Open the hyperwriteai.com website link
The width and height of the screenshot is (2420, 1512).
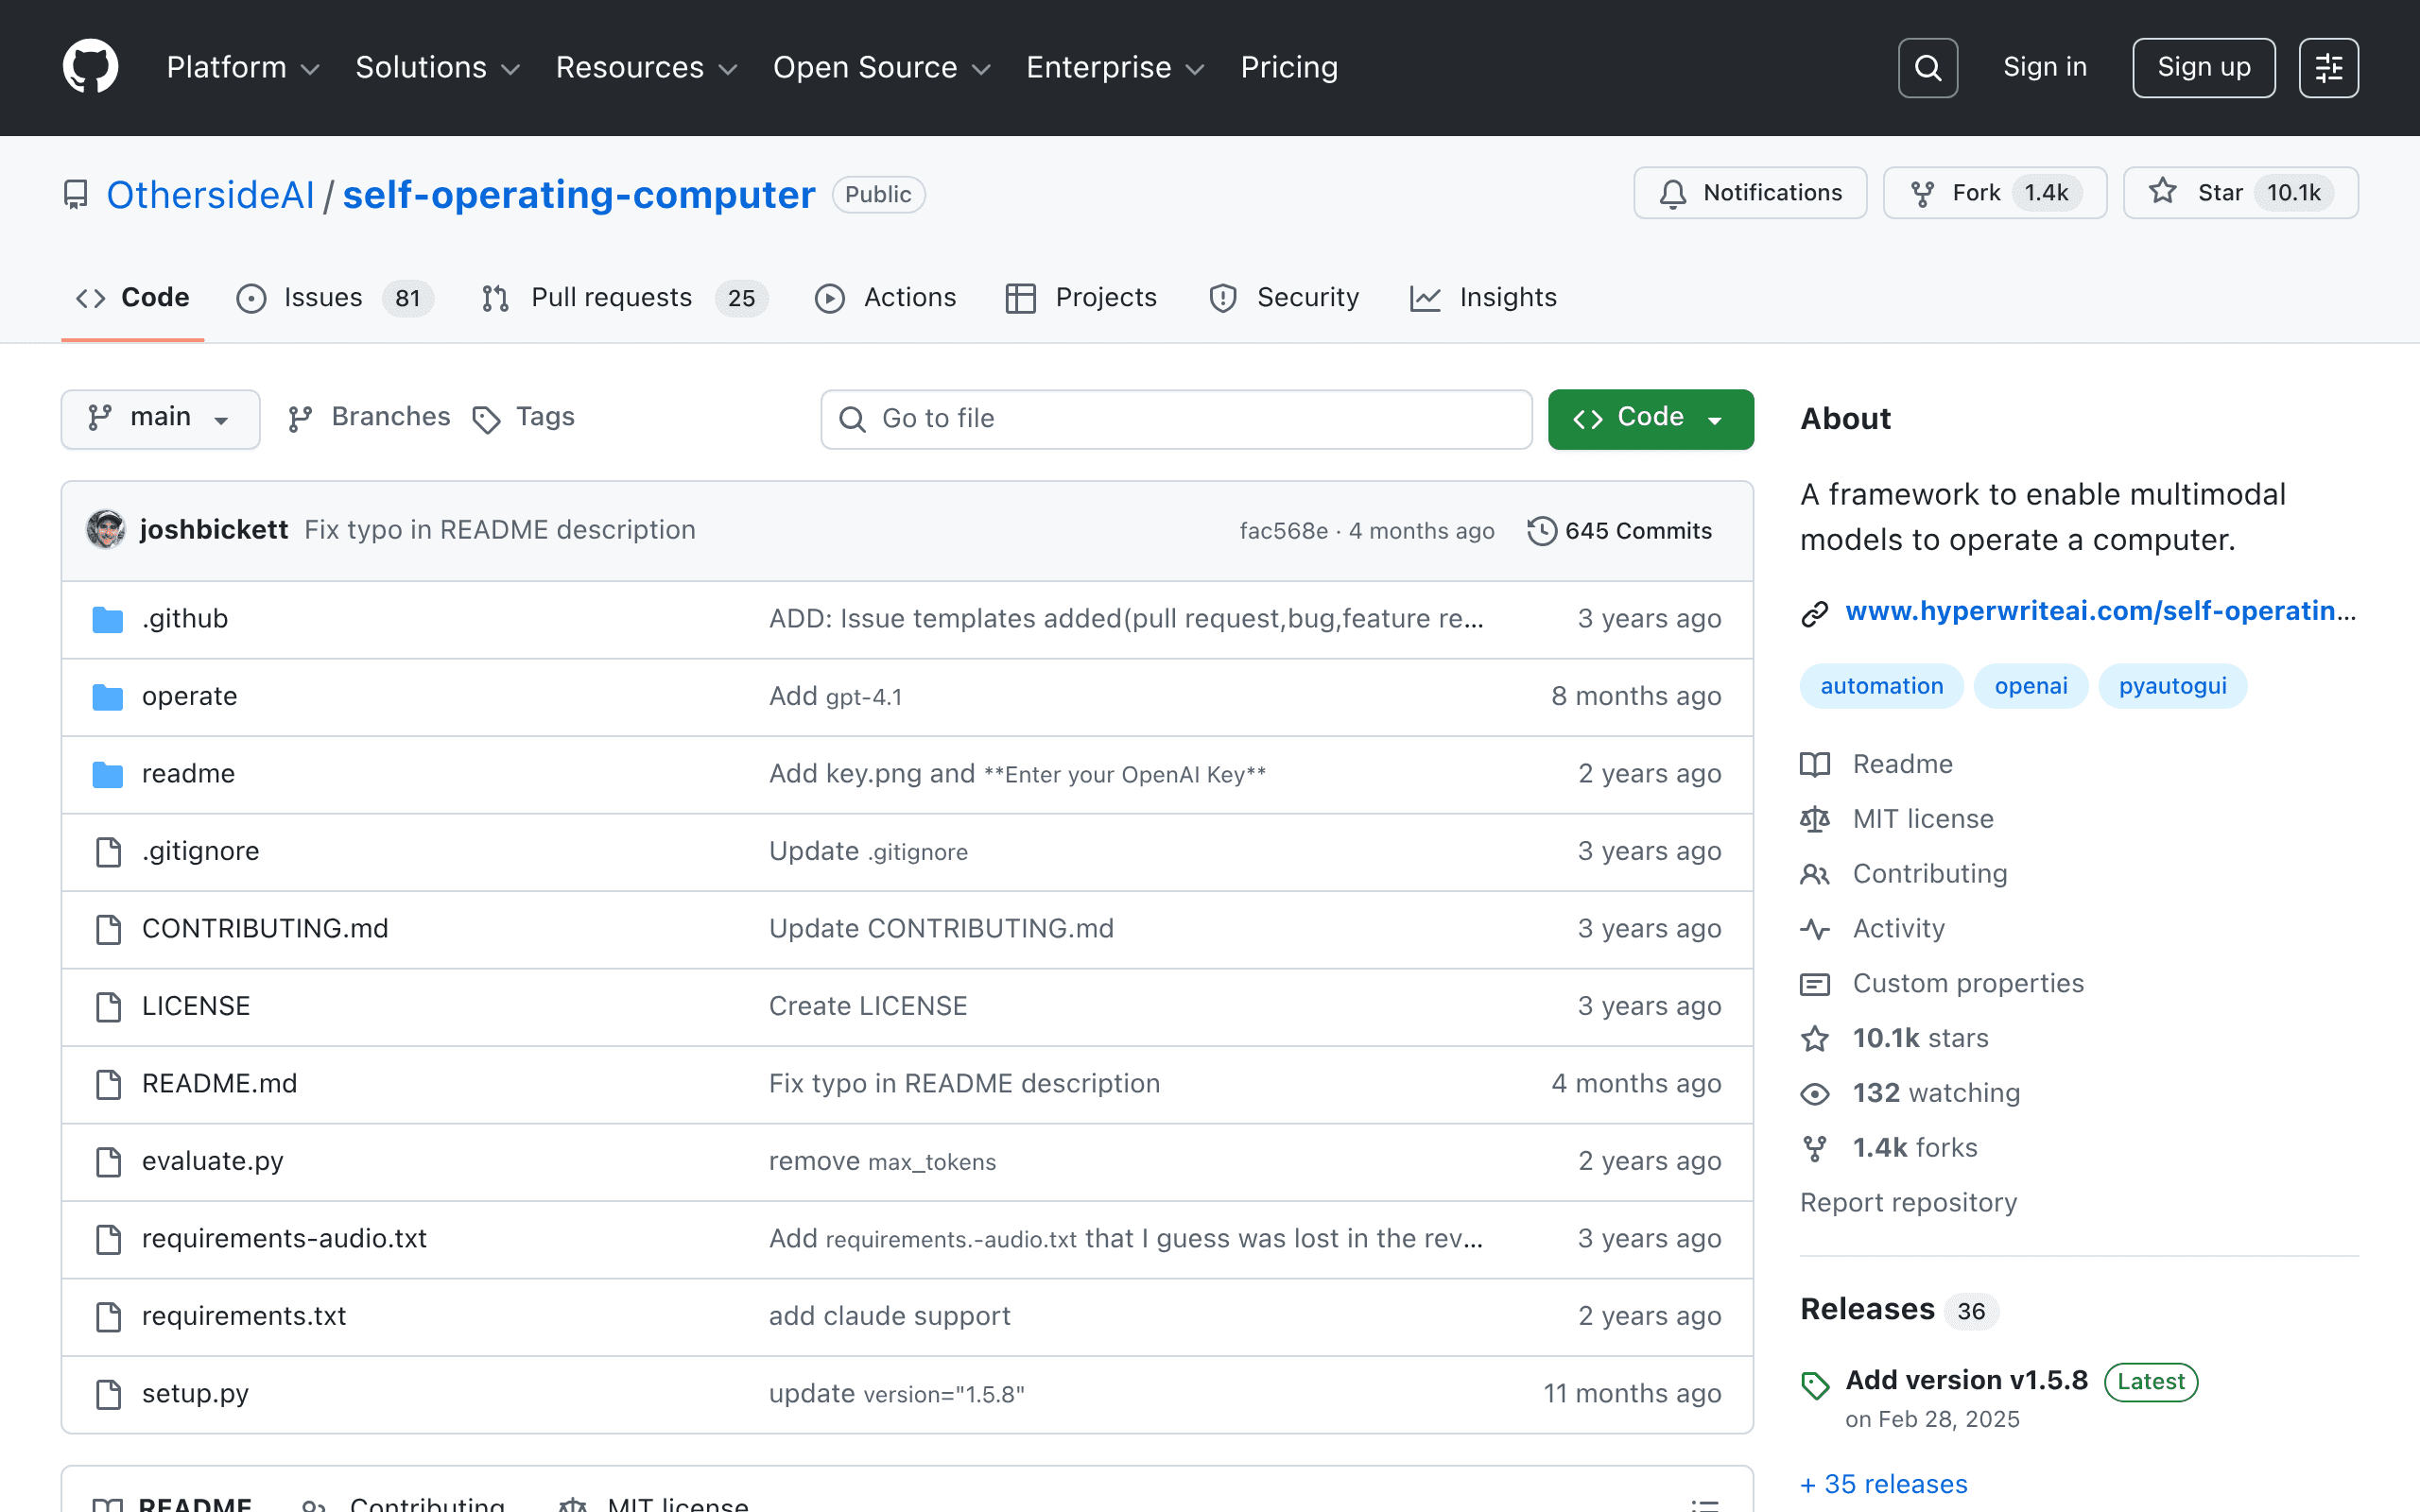2100,611
